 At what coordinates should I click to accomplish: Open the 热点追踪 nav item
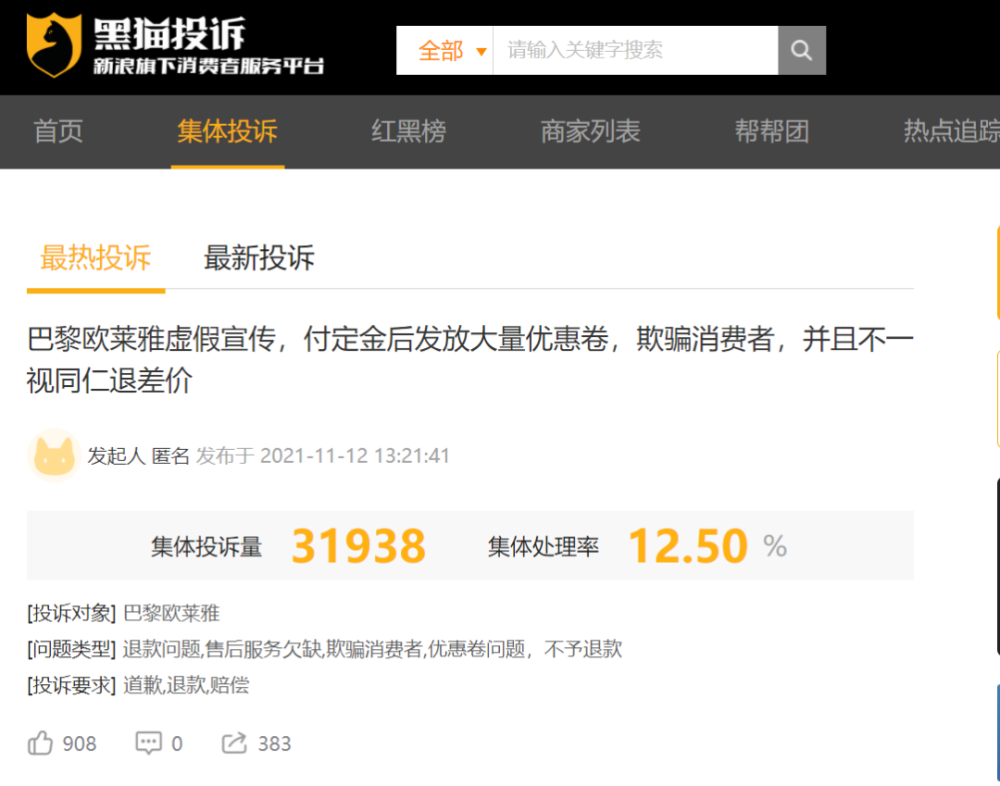(x=952, y=131)
